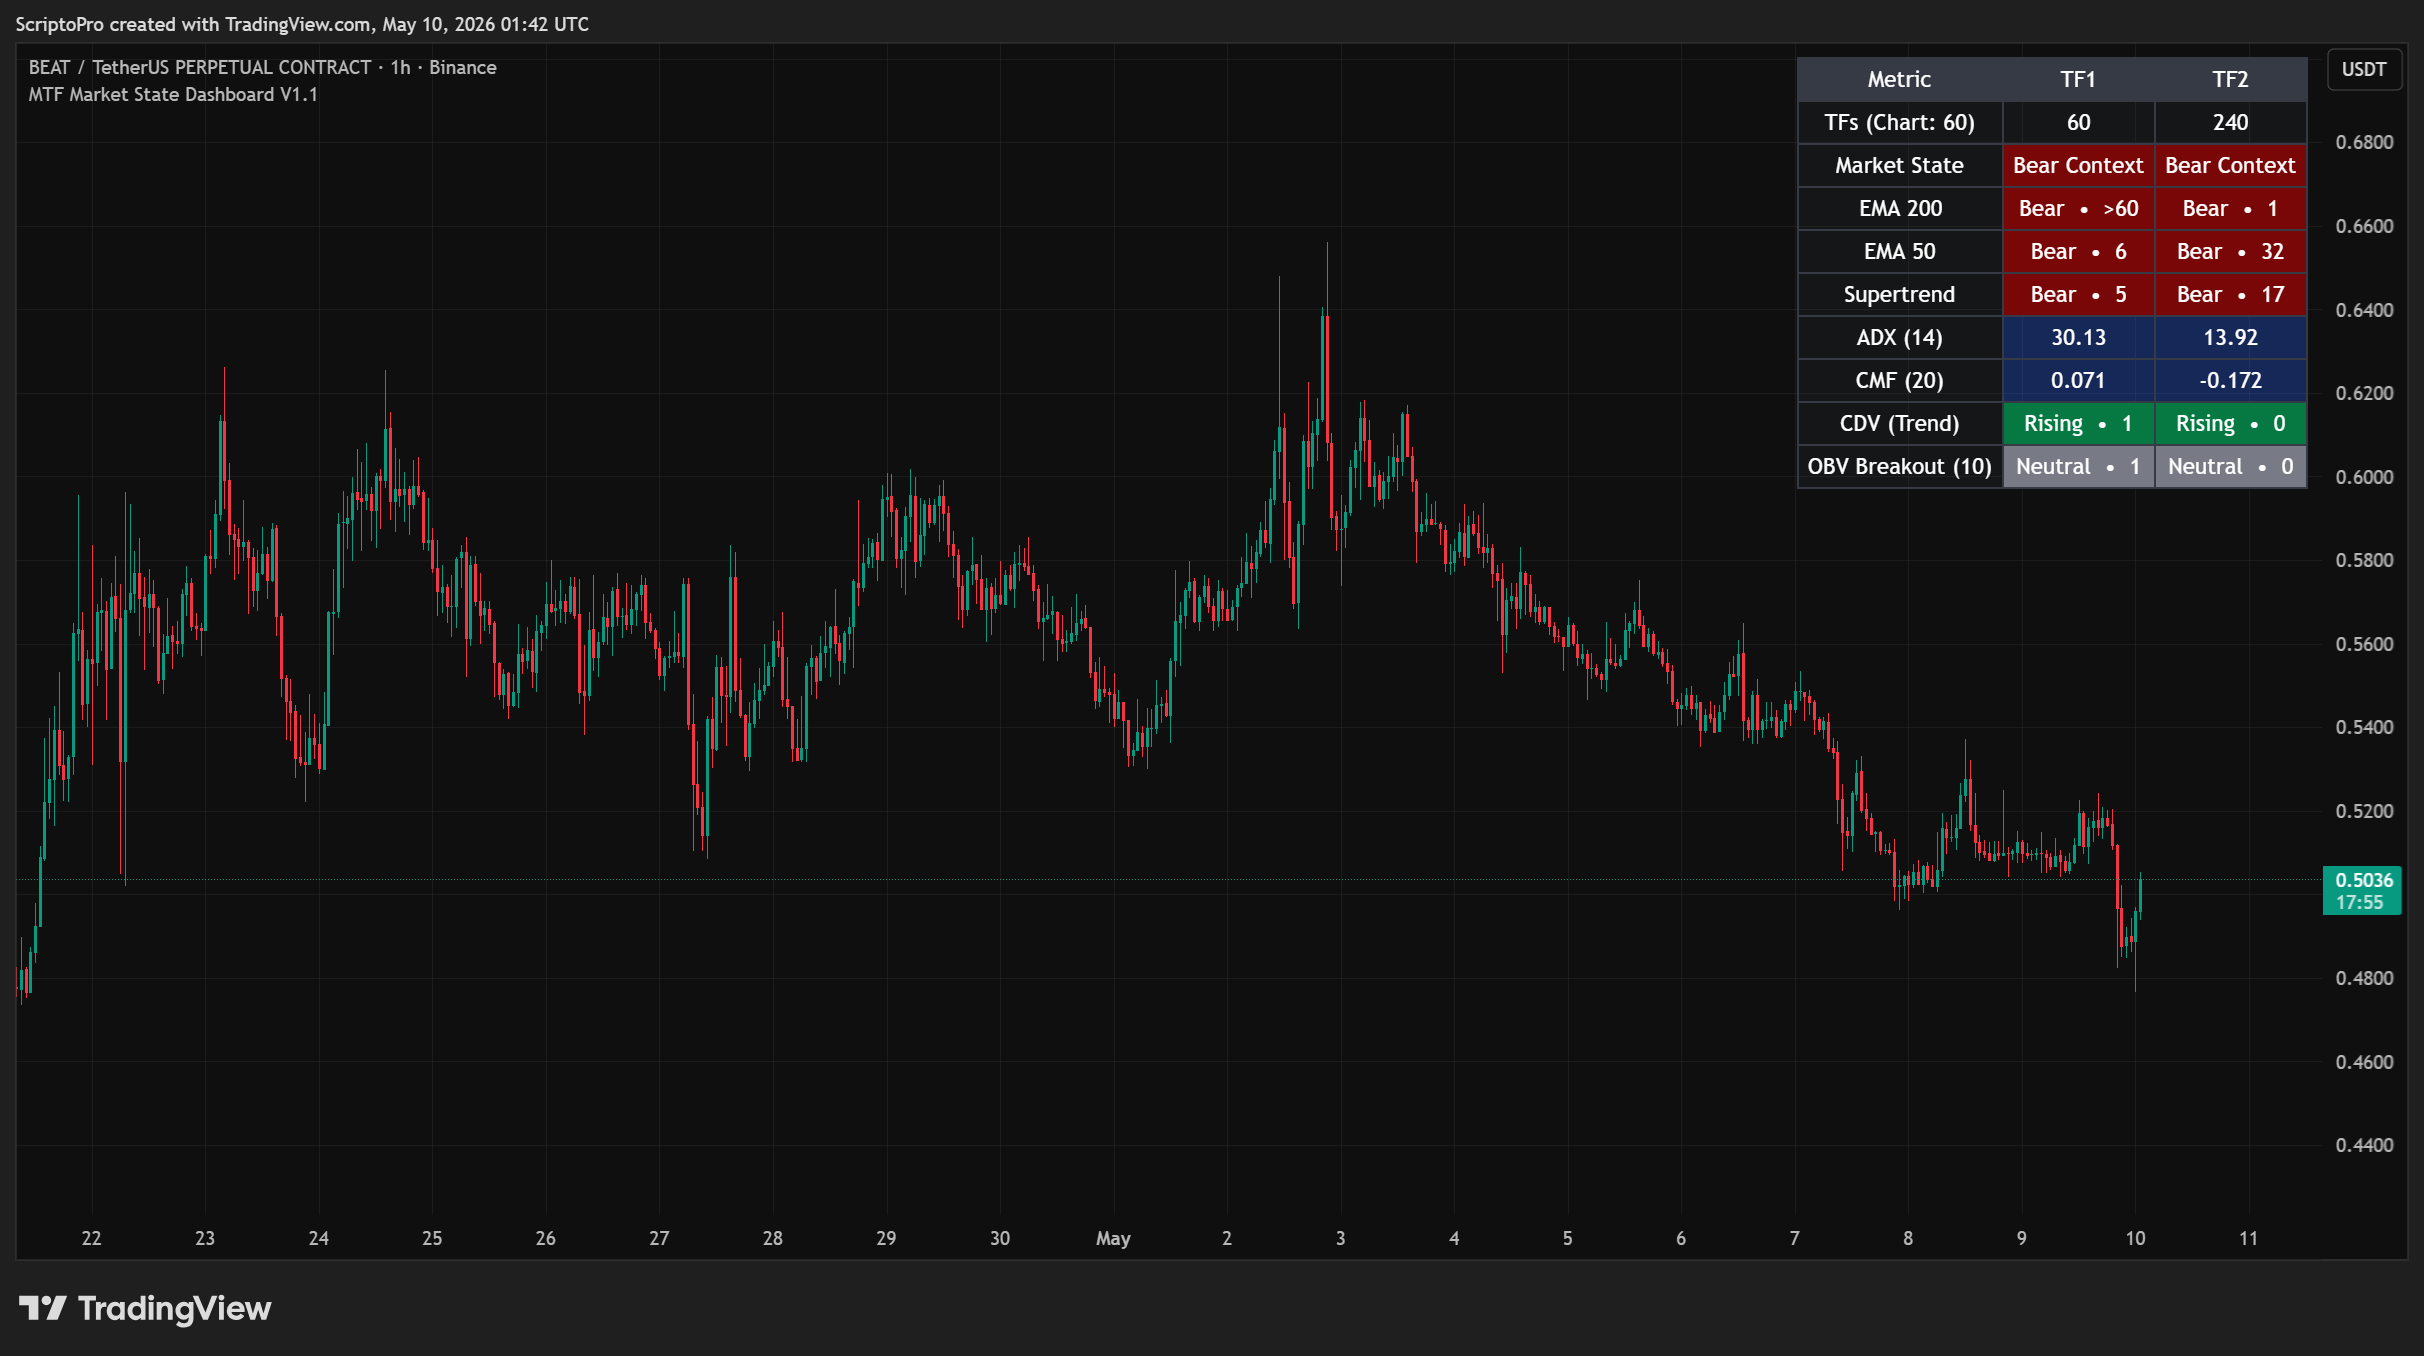Click the TF2 column header
Viewport: 2424px width, 1356px height.
[2230, 79]
